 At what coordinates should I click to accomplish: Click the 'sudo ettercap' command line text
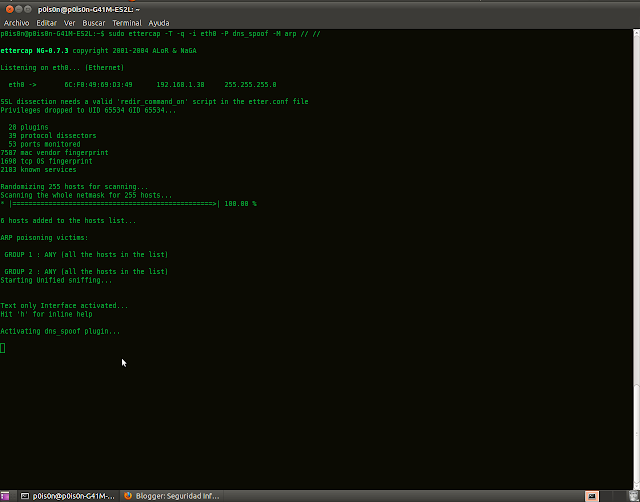coord(214,33)
